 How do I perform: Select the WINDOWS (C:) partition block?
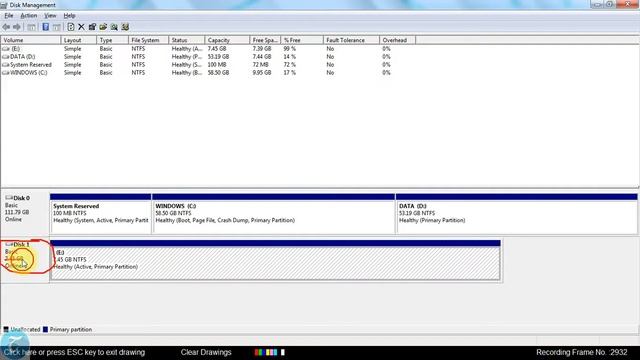pyautogui.click(x=273, y=214)
